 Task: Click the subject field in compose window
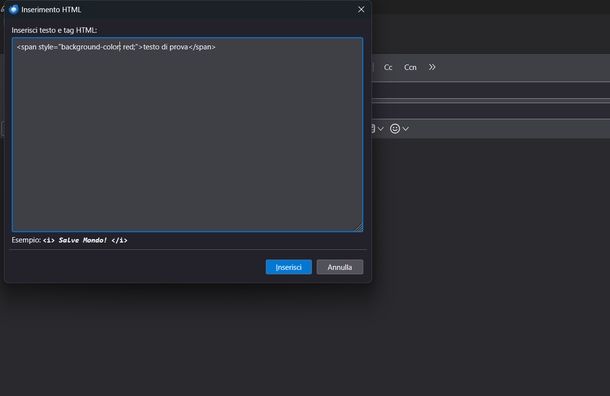click(x=491, y=111)
